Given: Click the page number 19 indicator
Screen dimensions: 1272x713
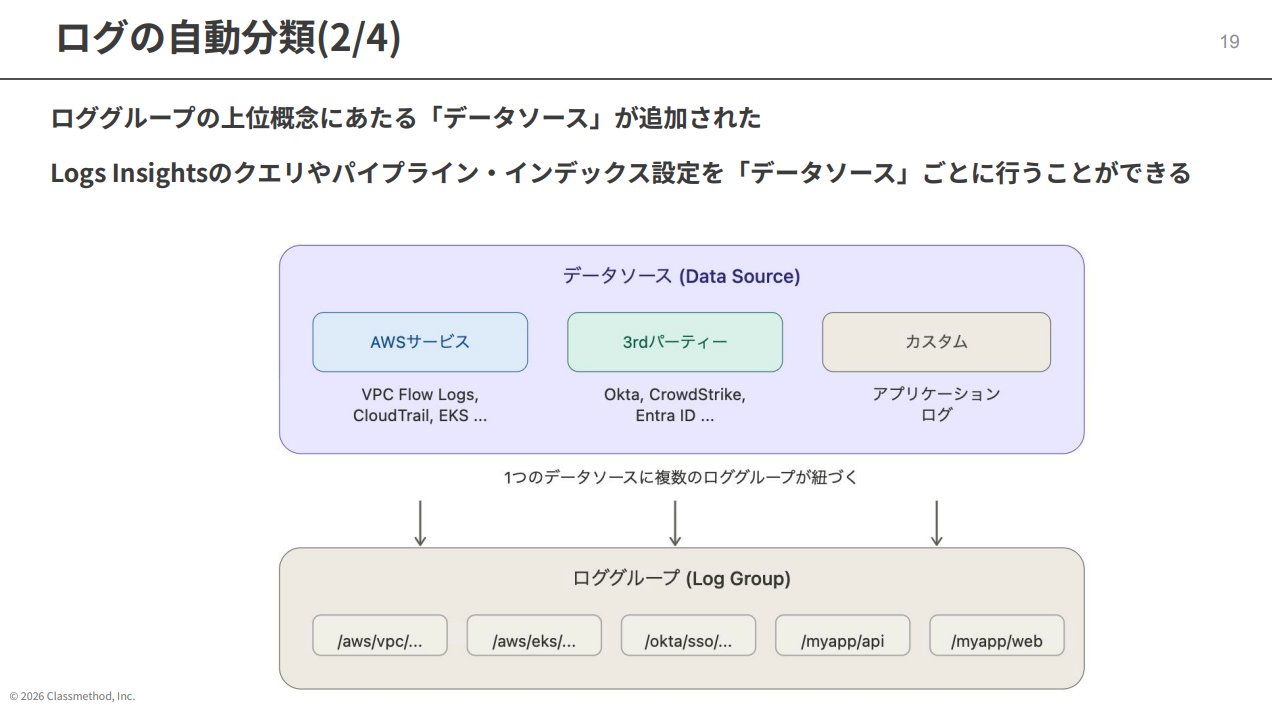Looking at the screenshot, I should click(x=1230, y=41).
